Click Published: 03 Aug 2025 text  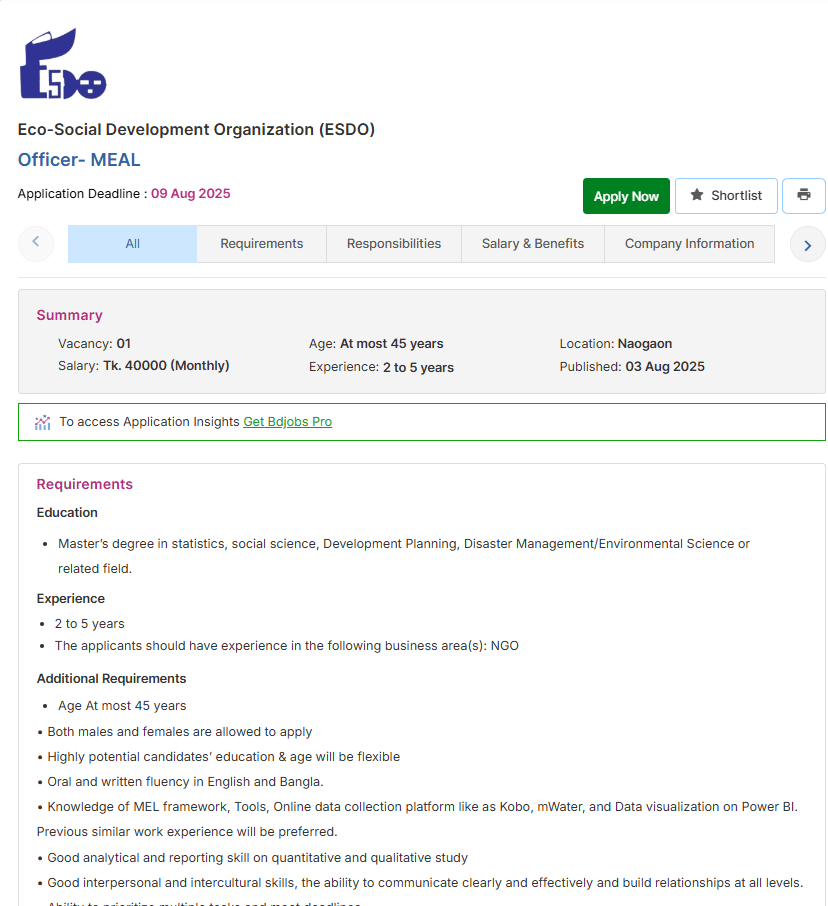(632, 367)
